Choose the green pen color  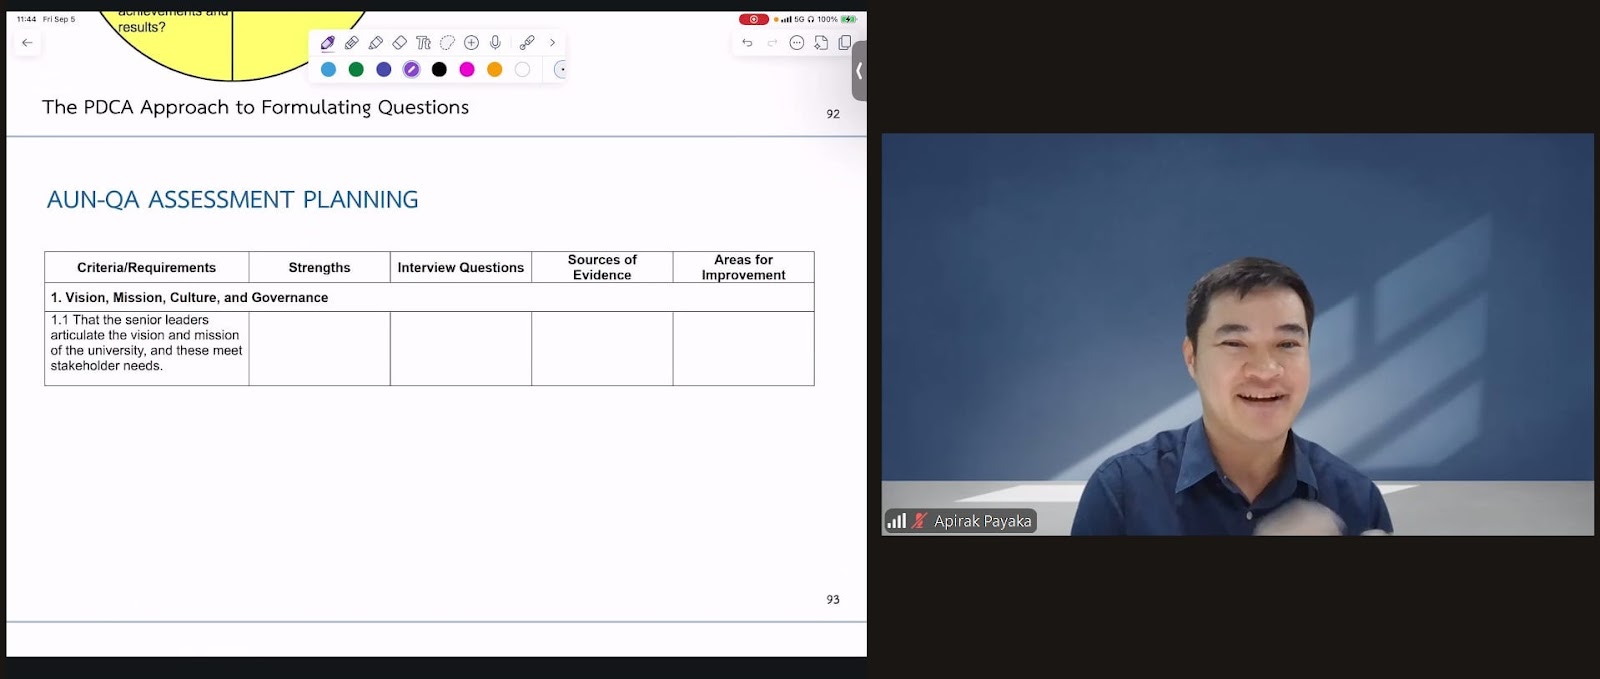[x=356, y=69]
